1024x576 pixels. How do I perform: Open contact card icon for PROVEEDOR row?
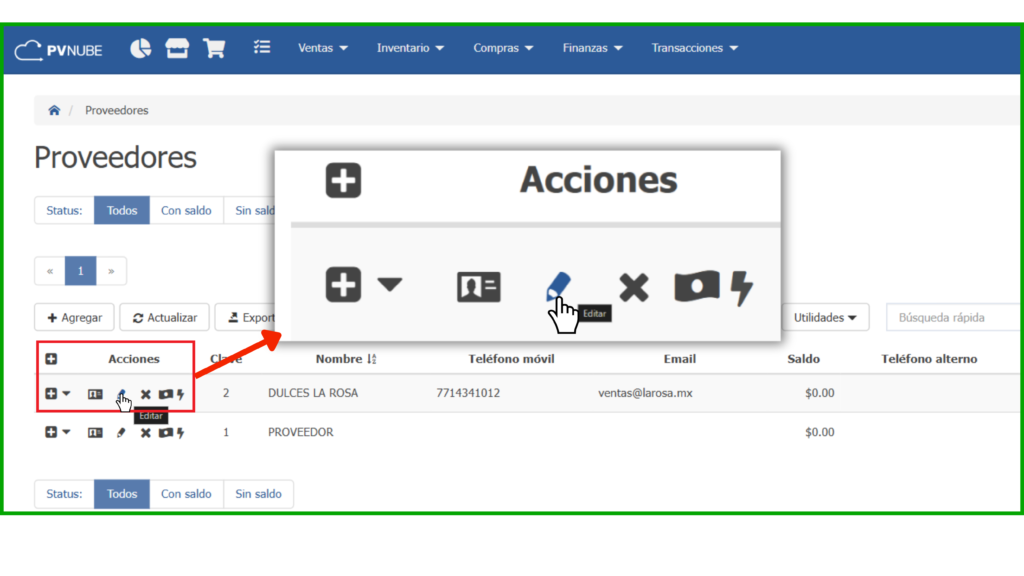95,433
